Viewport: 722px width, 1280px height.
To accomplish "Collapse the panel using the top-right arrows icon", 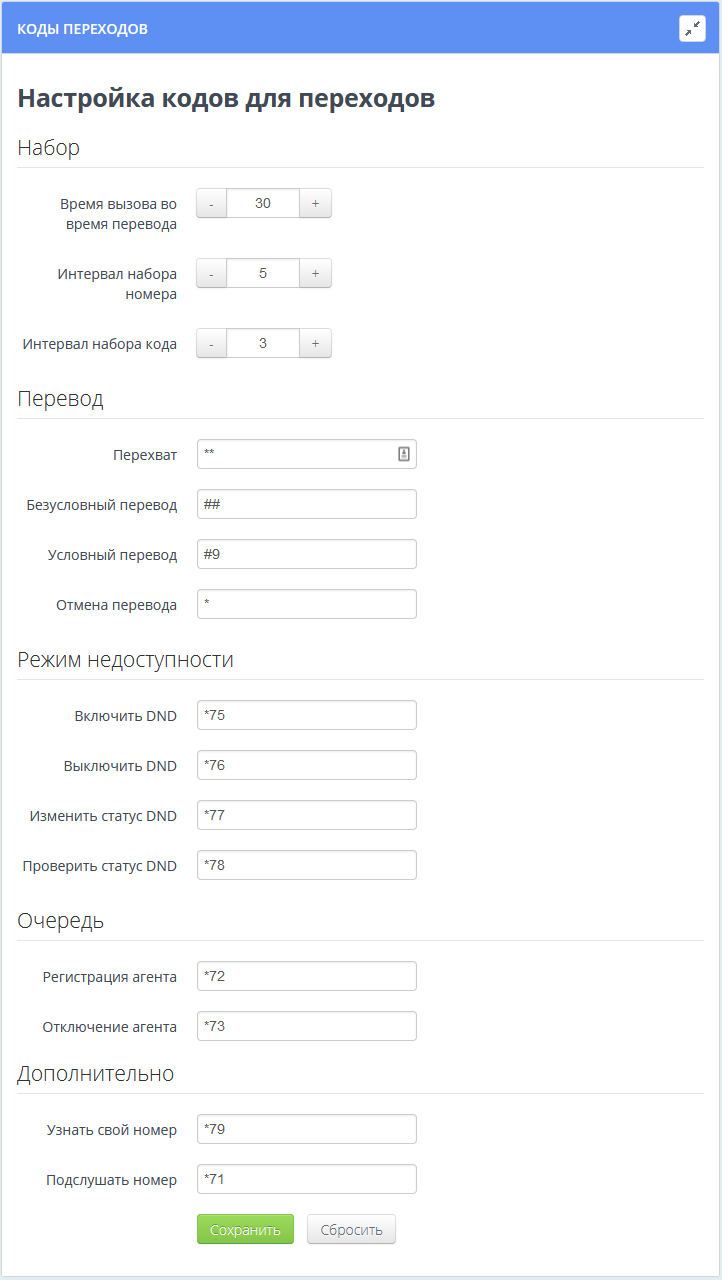I will [692, 29].
